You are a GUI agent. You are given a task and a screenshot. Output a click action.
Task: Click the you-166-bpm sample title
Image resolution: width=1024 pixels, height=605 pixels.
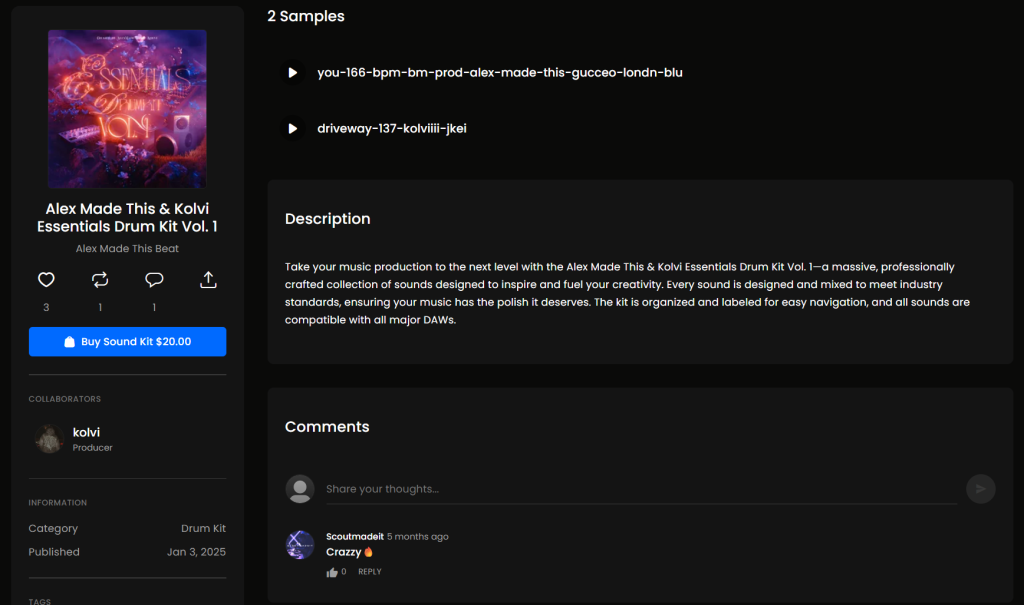(500, 73)
